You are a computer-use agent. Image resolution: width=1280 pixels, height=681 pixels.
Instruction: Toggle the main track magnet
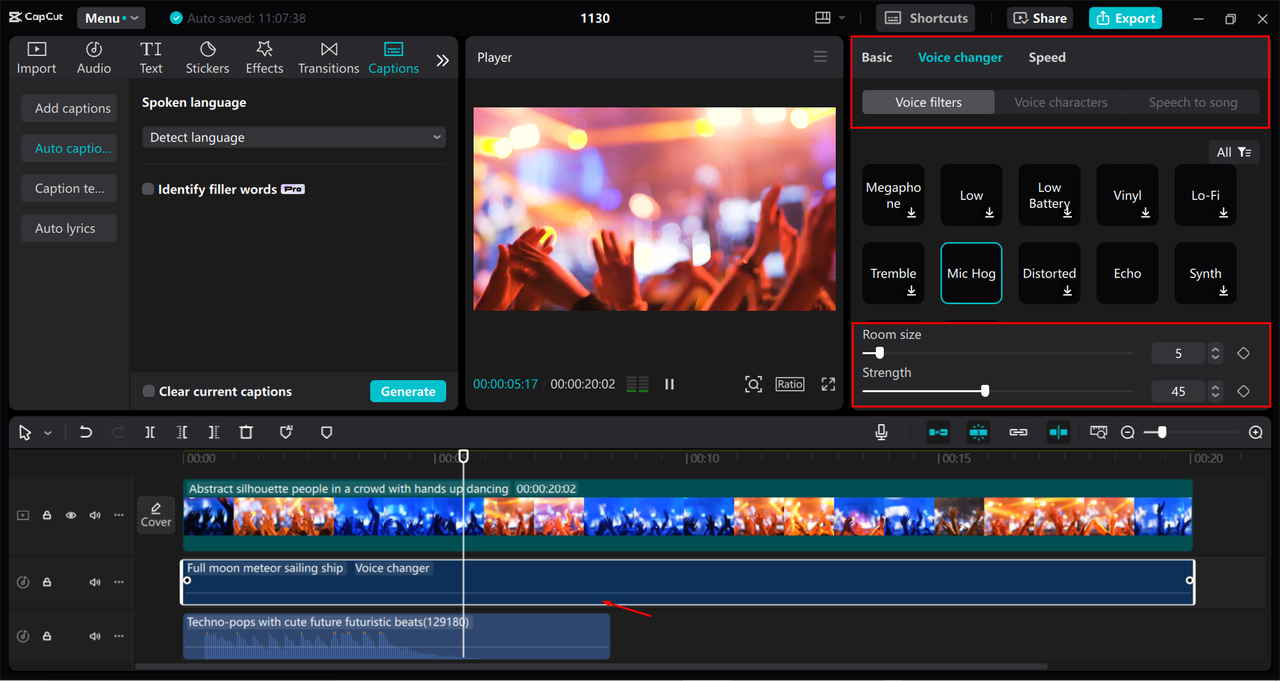point(938,432)
